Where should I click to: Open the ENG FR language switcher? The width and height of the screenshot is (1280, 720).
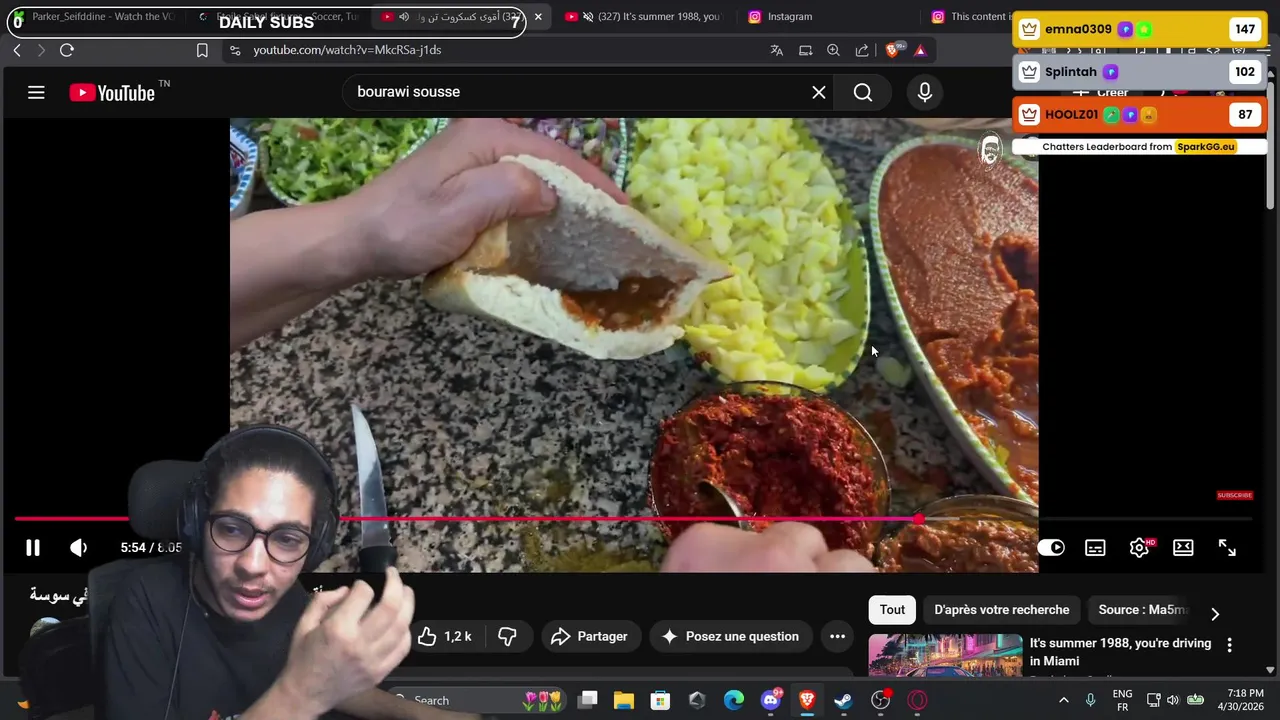pyautogui.click(x=1122, y=700)
